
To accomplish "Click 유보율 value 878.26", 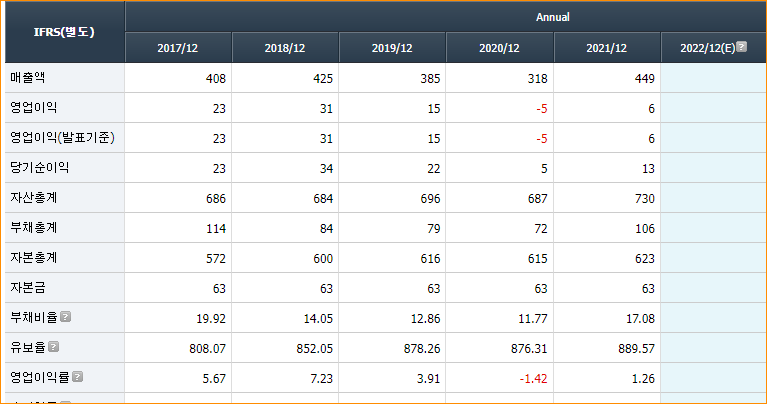I will click(x=422, y=349).
